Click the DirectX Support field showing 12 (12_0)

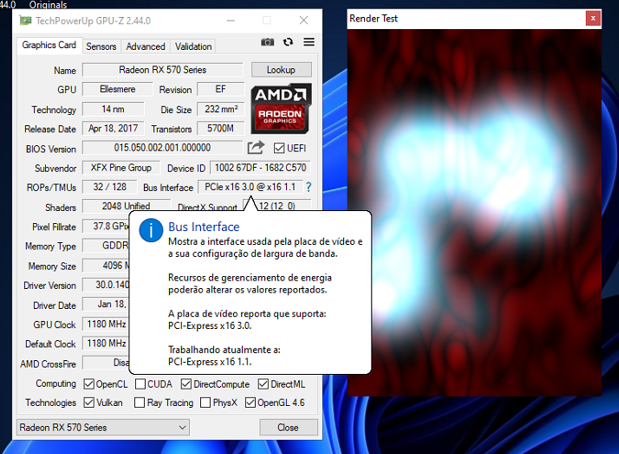point(277,205)
